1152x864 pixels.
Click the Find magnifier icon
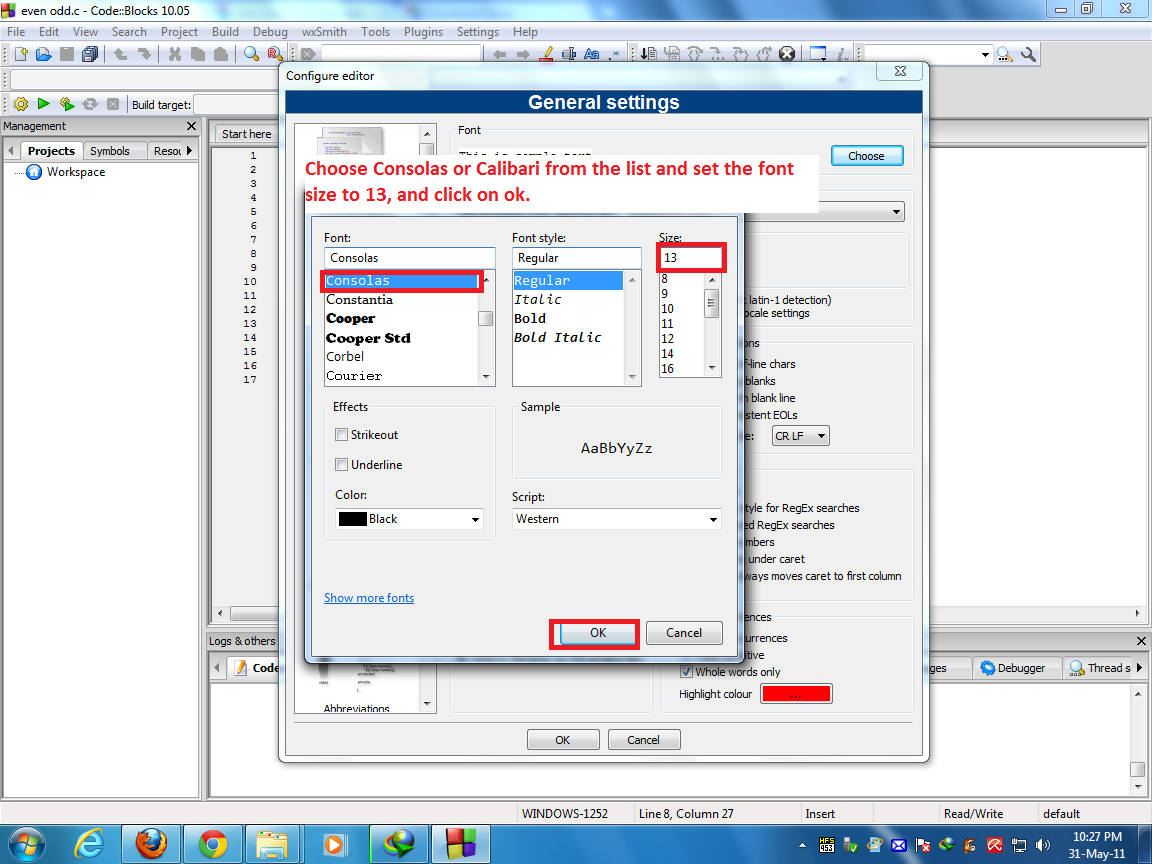point(251,54)
